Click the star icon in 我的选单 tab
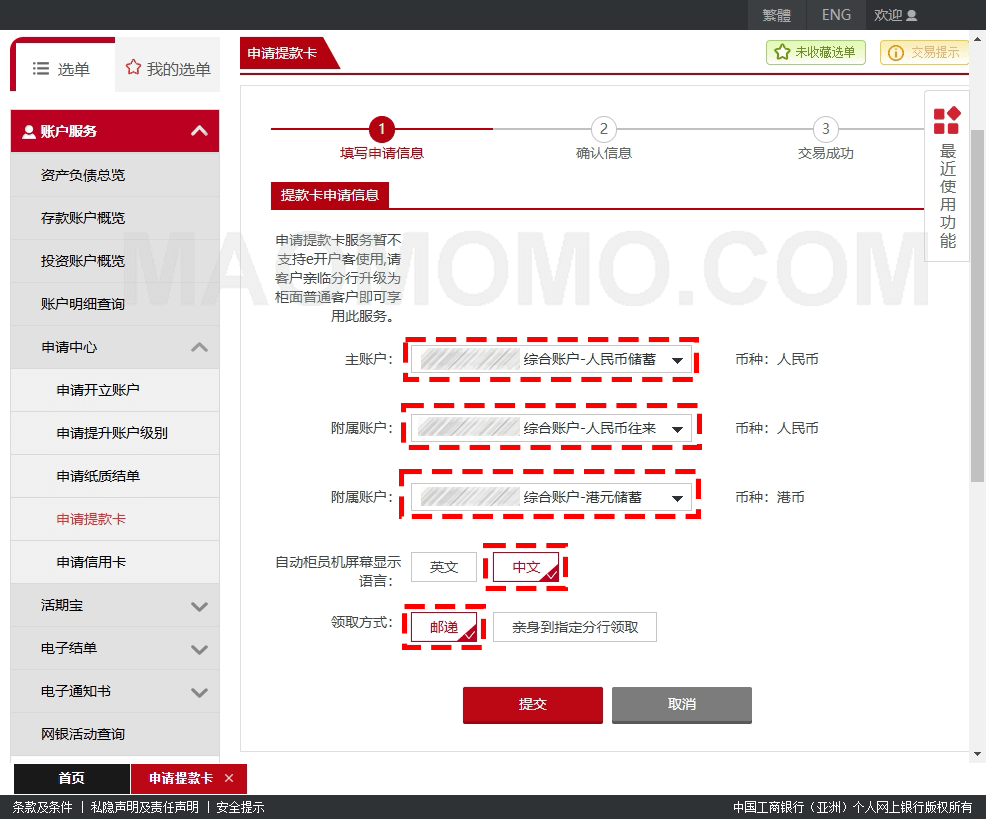Image resolution: width=986 pixels, height=819 pixels. pos(133,68)
